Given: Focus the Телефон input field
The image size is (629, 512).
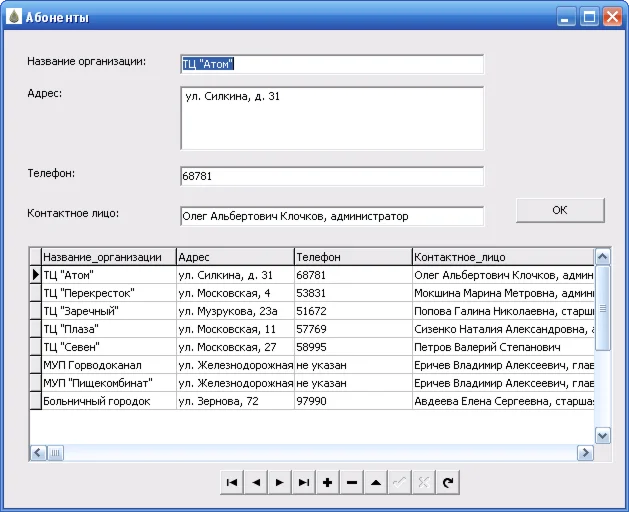Looking at the screenshot, I should 331,176.
